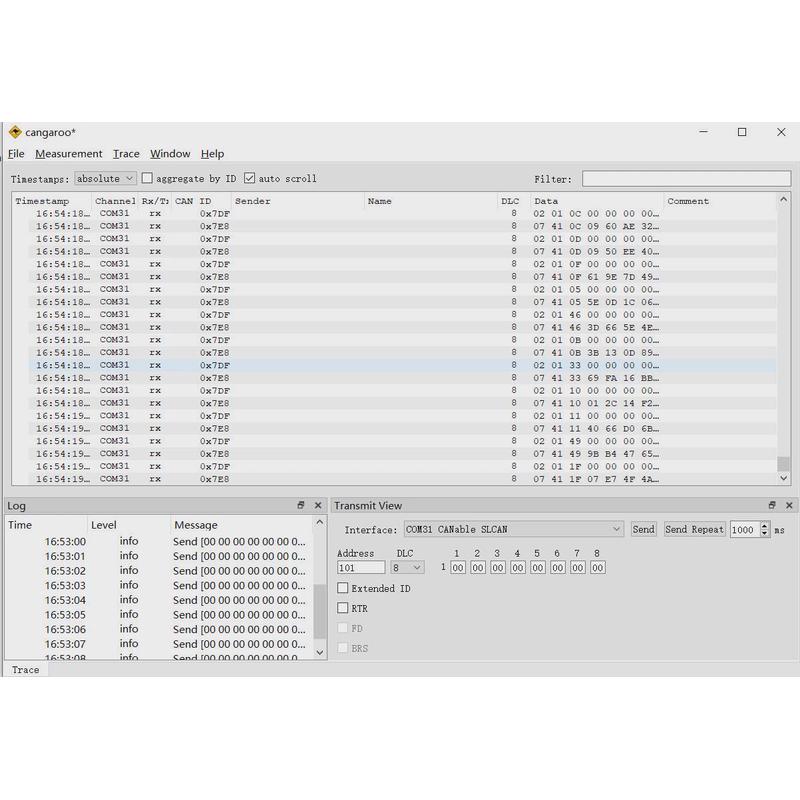Click the CAN ID column header
Viewport: 800px width, 800px height.
click(x=201, y=201)
